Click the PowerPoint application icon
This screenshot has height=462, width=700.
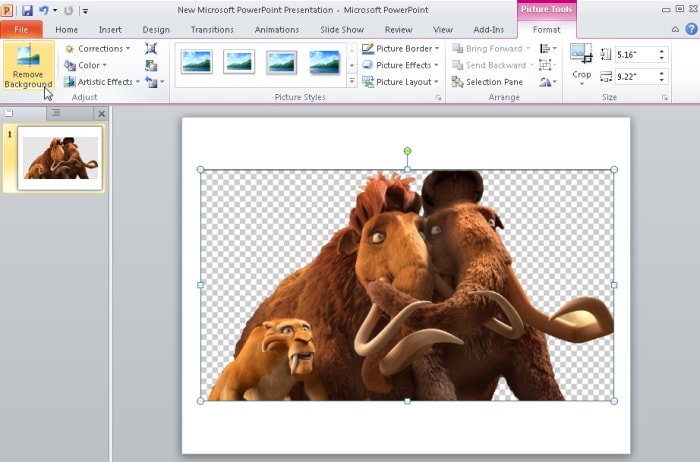coord(7,10)
